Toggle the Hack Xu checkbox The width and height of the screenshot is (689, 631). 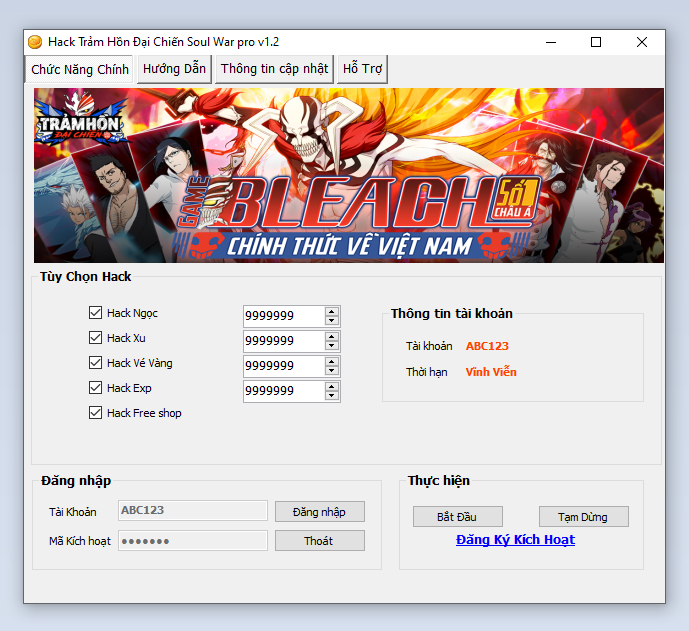[x=96, y=338]
